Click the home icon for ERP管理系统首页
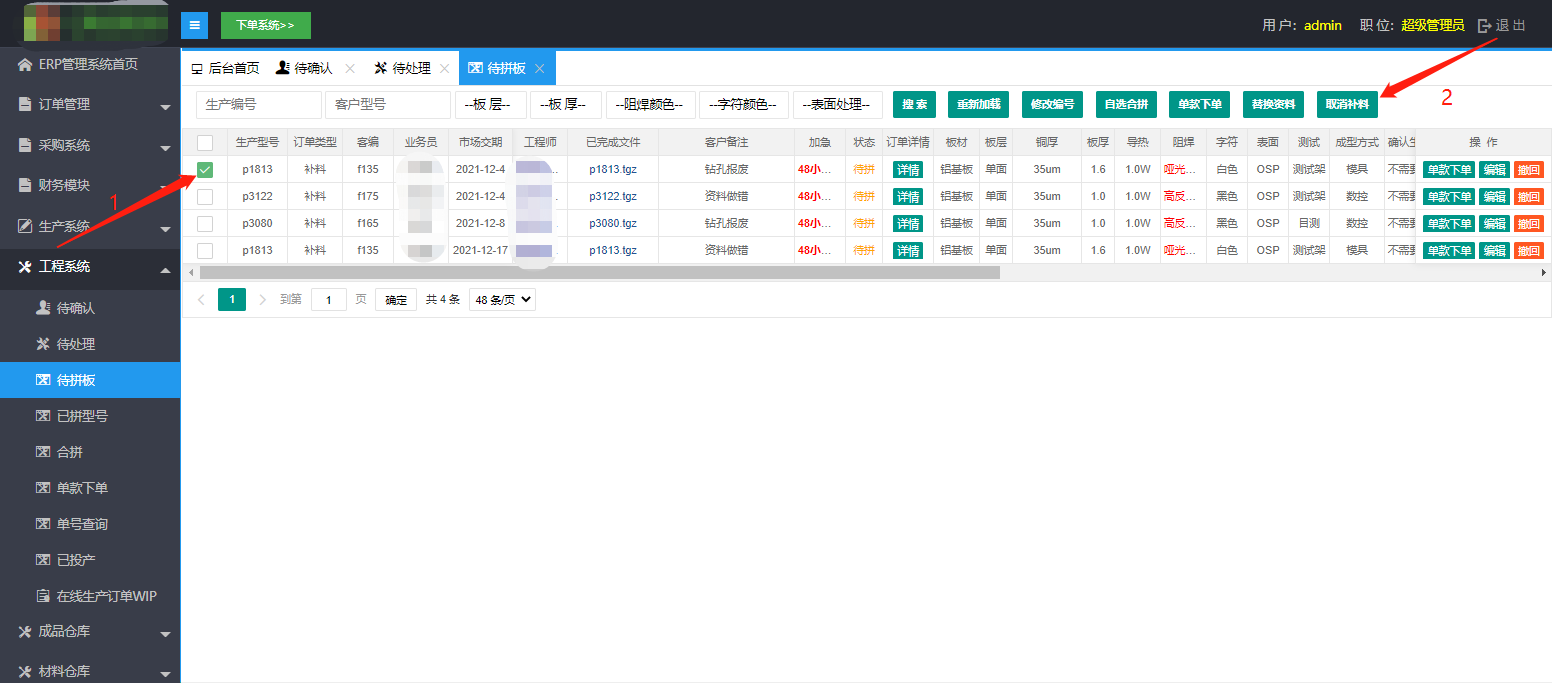Viewport: 1552px width, 683px height. coord(25,65)
